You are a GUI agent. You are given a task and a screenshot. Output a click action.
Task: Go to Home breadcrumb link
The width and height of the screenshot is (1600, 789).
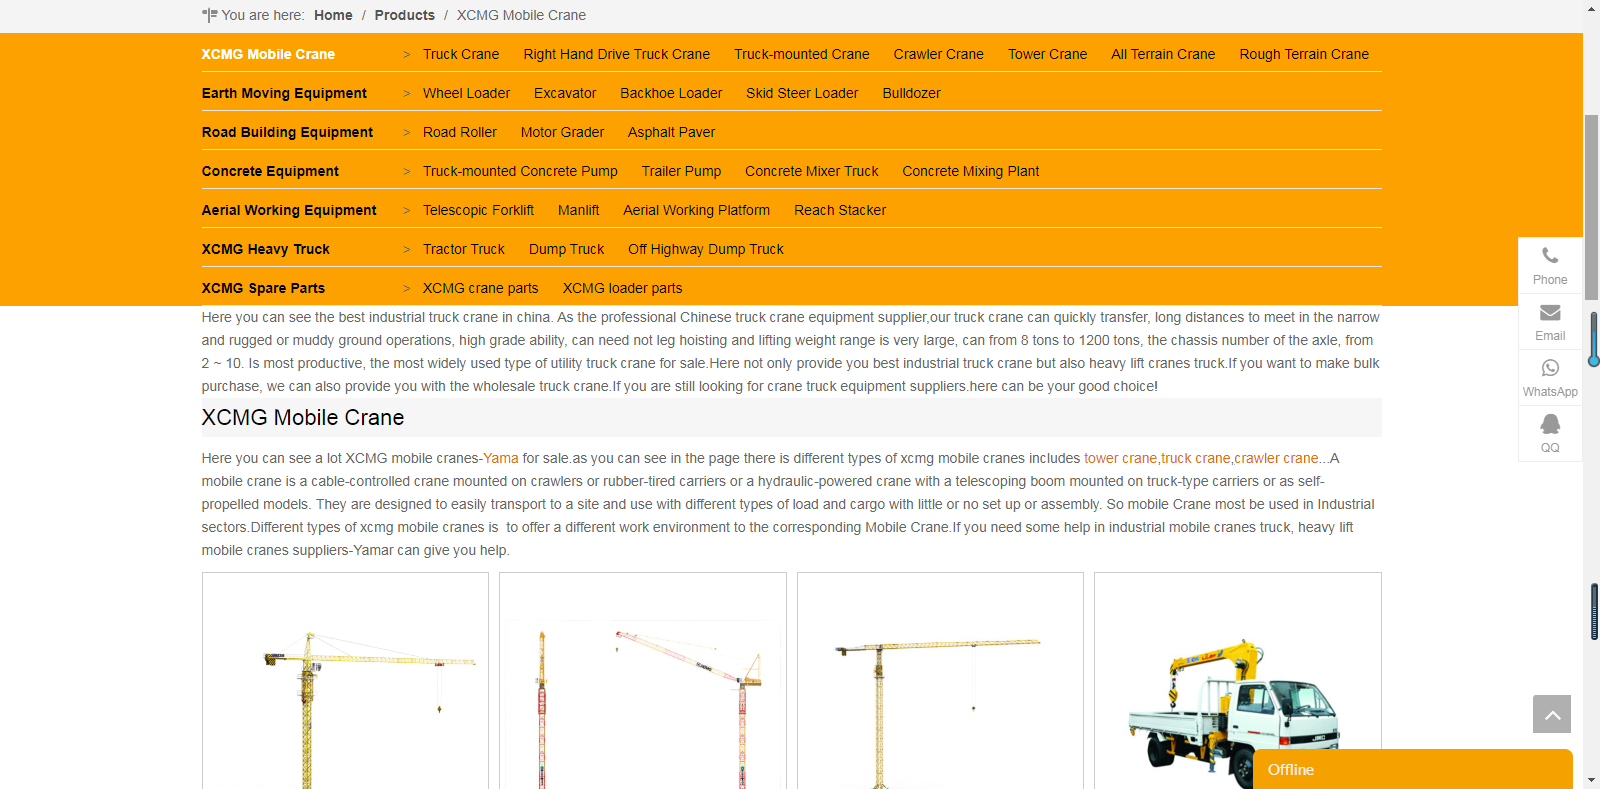(x=333, y=15)
